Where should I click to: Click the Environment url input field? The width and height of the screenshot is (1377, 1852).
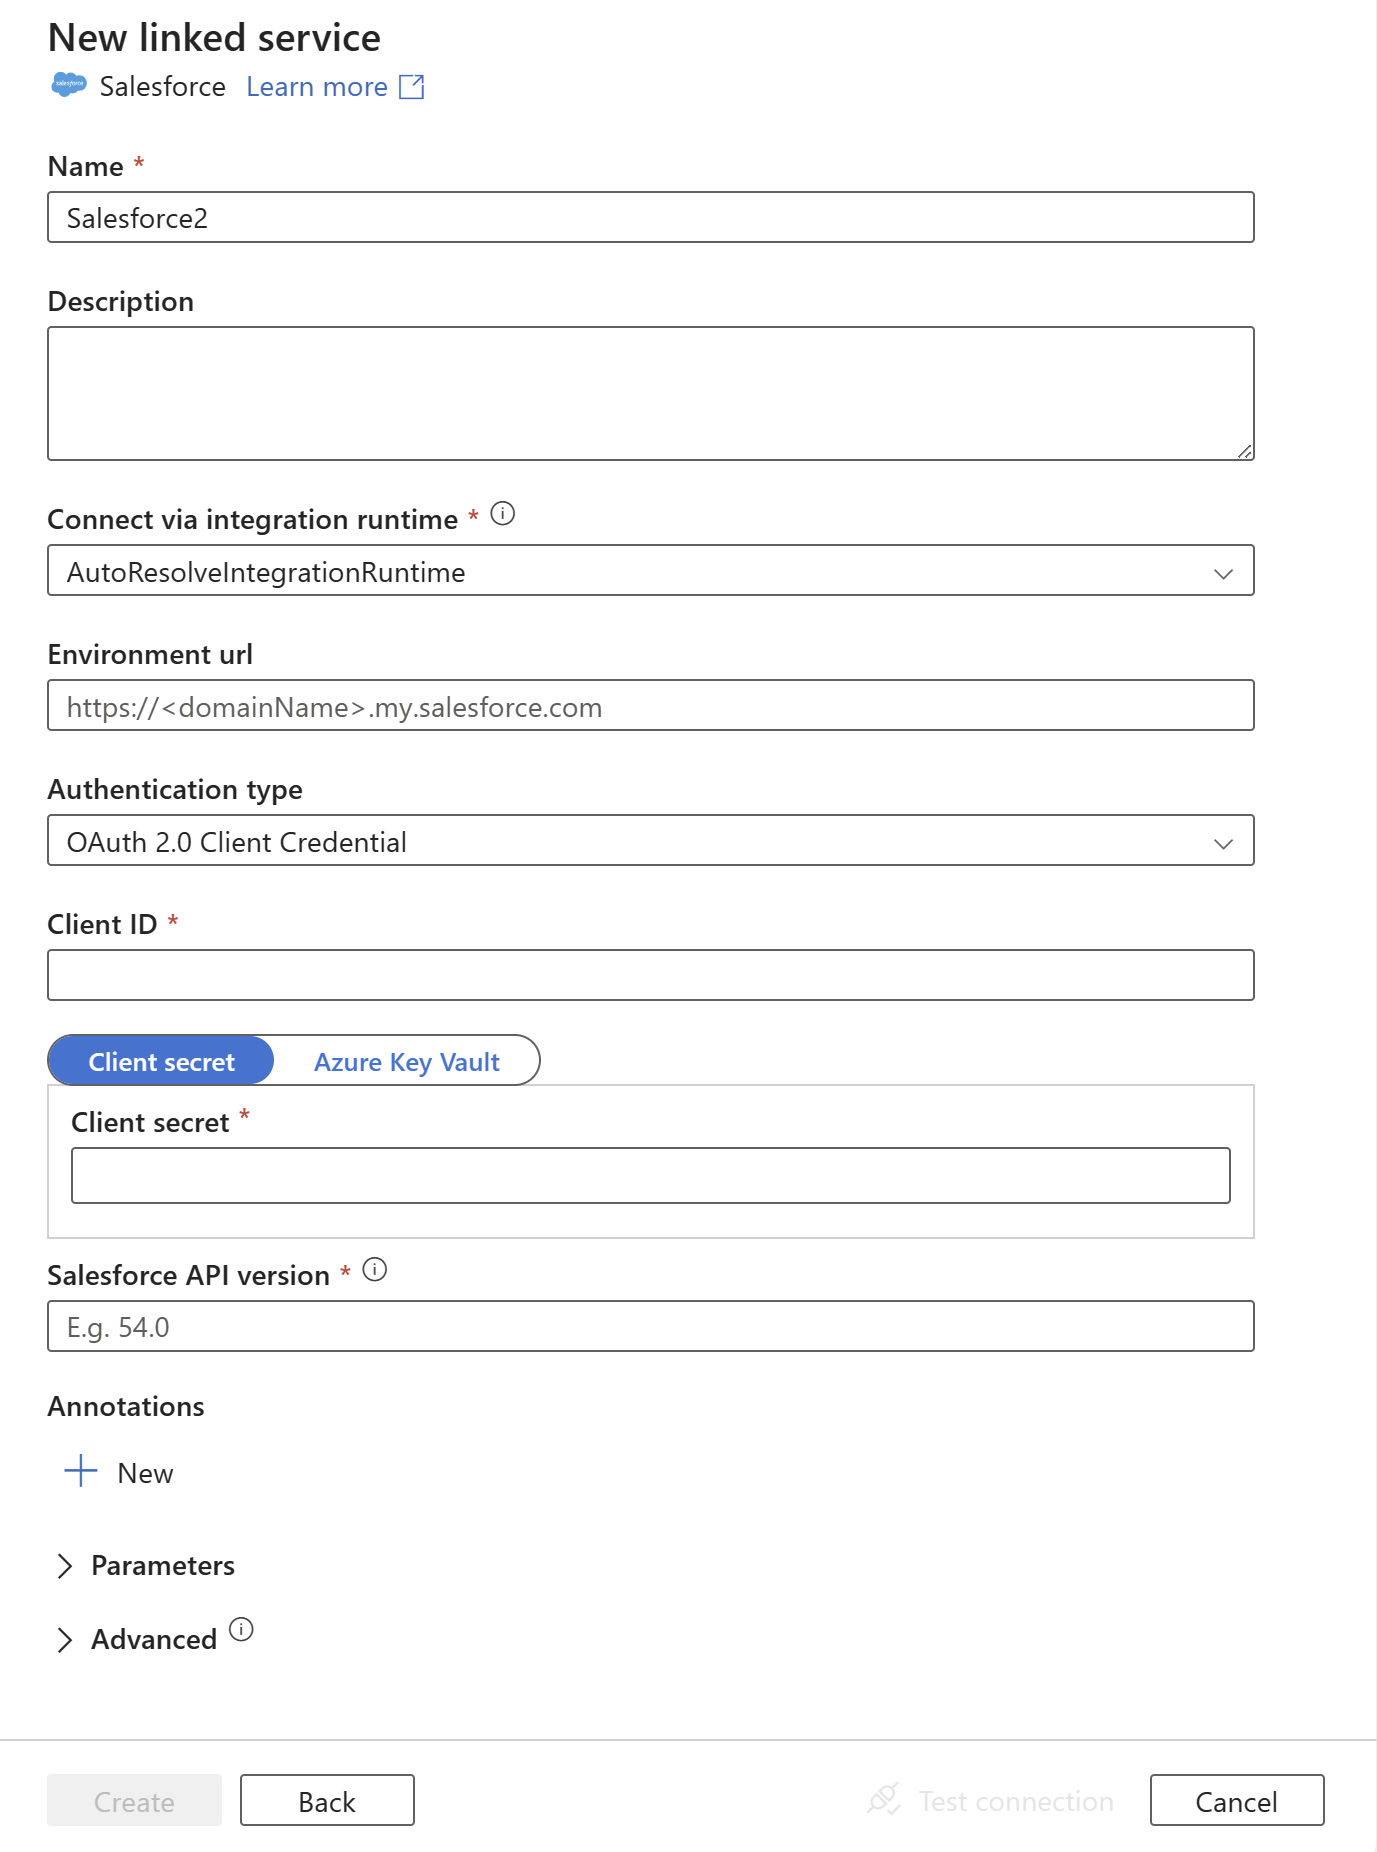(x=650, y=706)
